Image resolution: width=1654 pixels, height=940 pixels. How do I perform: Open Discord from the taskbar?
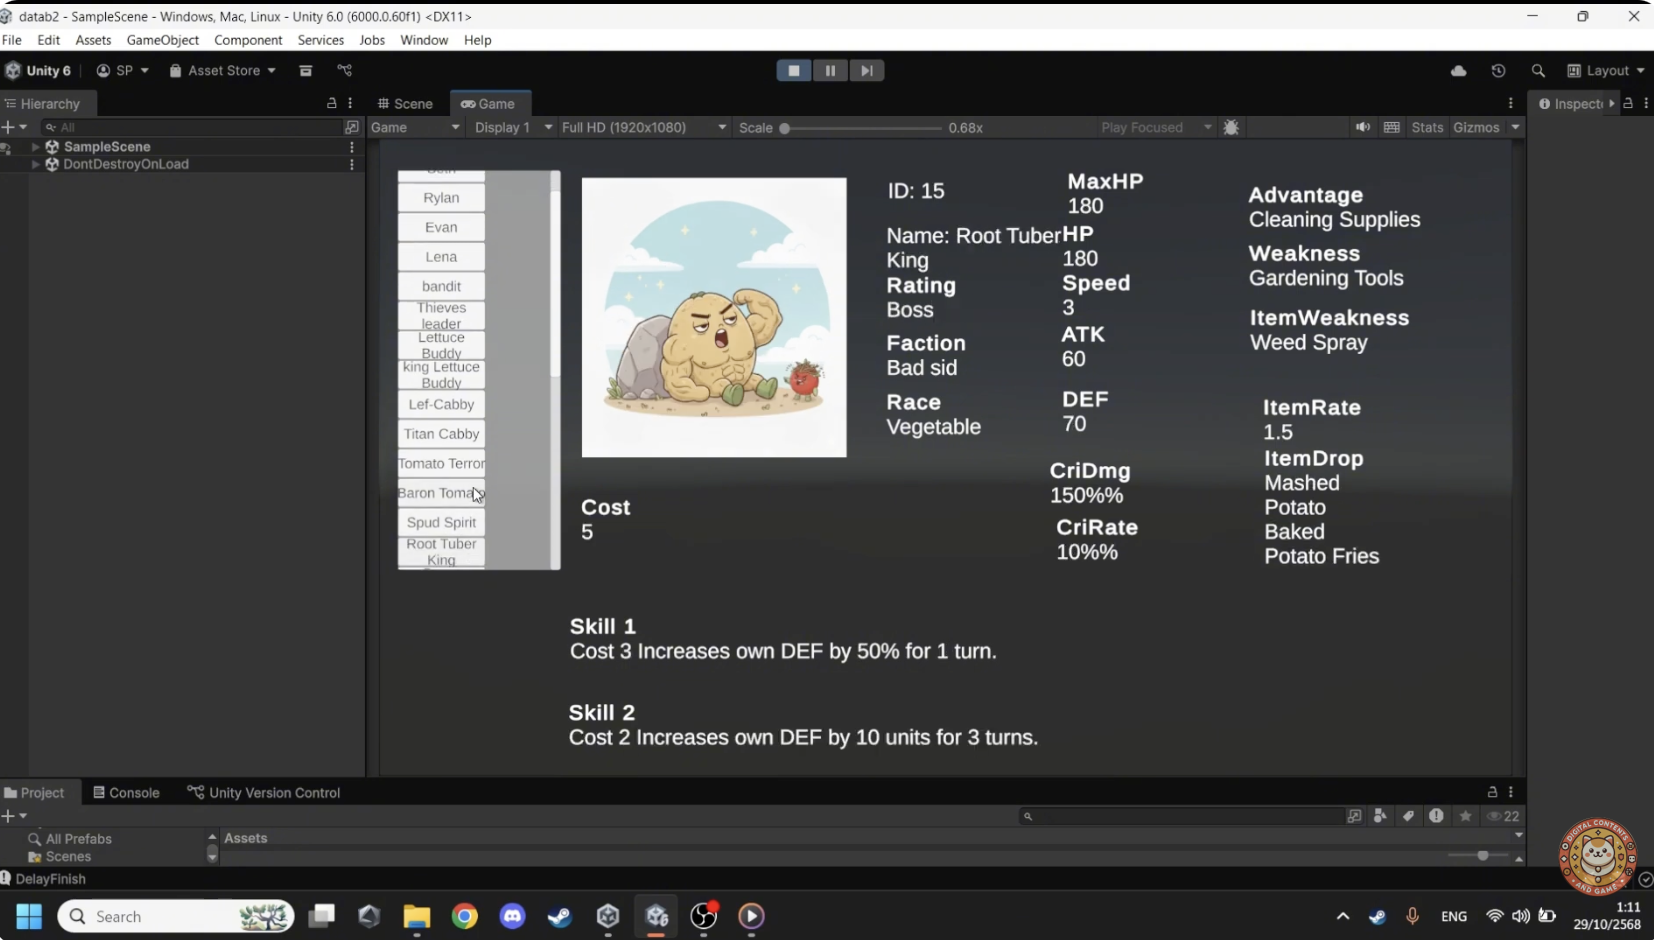(x=512, y=916)
